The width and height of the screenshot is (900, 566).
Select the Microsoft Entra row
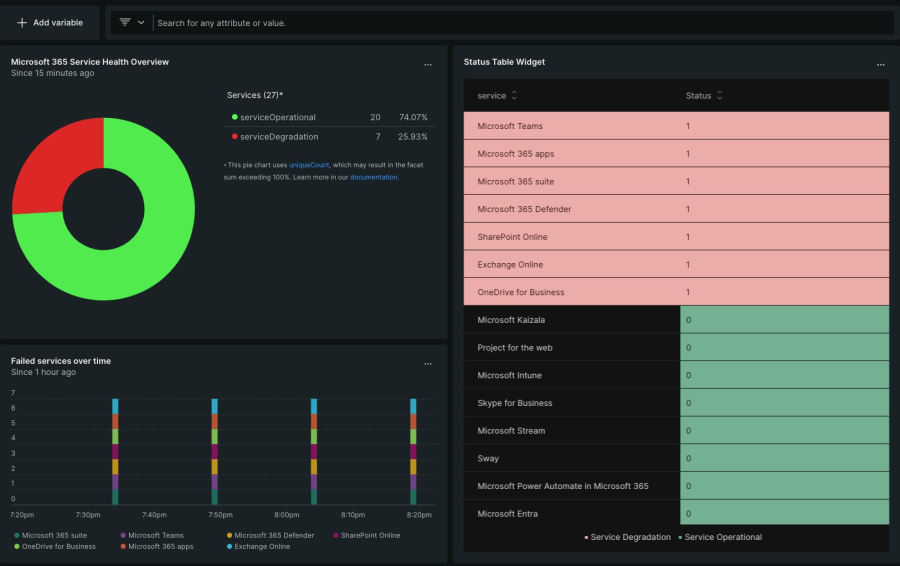click(676, 513)
